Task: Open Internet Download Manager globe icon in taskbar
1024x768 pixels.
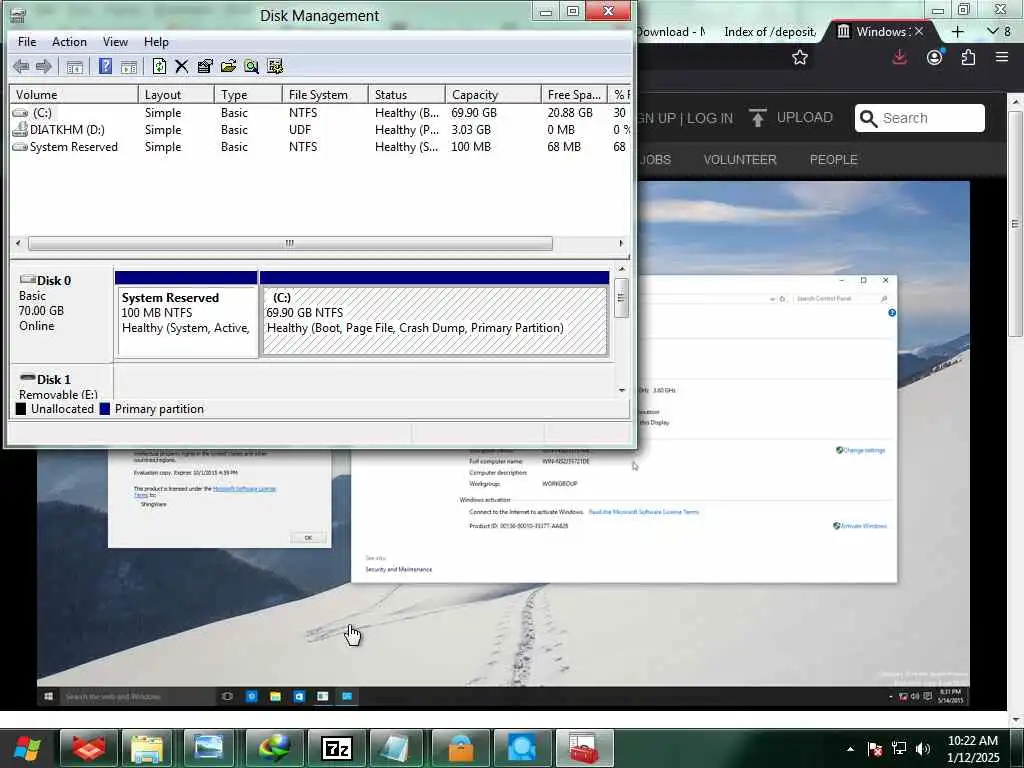Action: pyautogui.click(x=275, y=748)
